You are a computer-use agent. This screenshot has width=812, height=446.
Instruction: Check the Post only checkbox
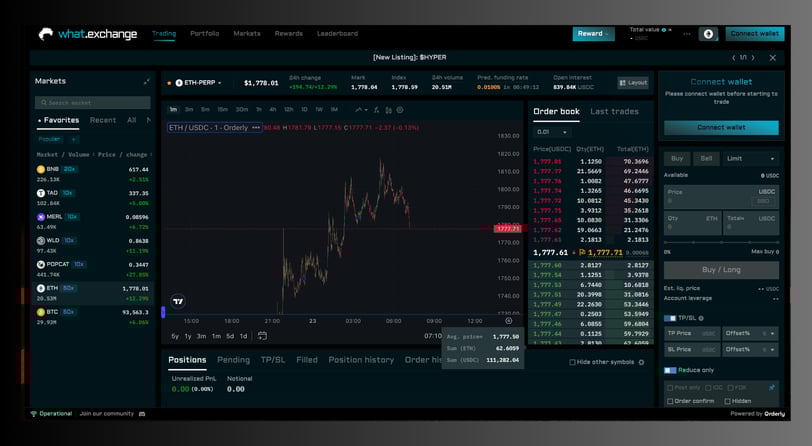click(670, 387)
